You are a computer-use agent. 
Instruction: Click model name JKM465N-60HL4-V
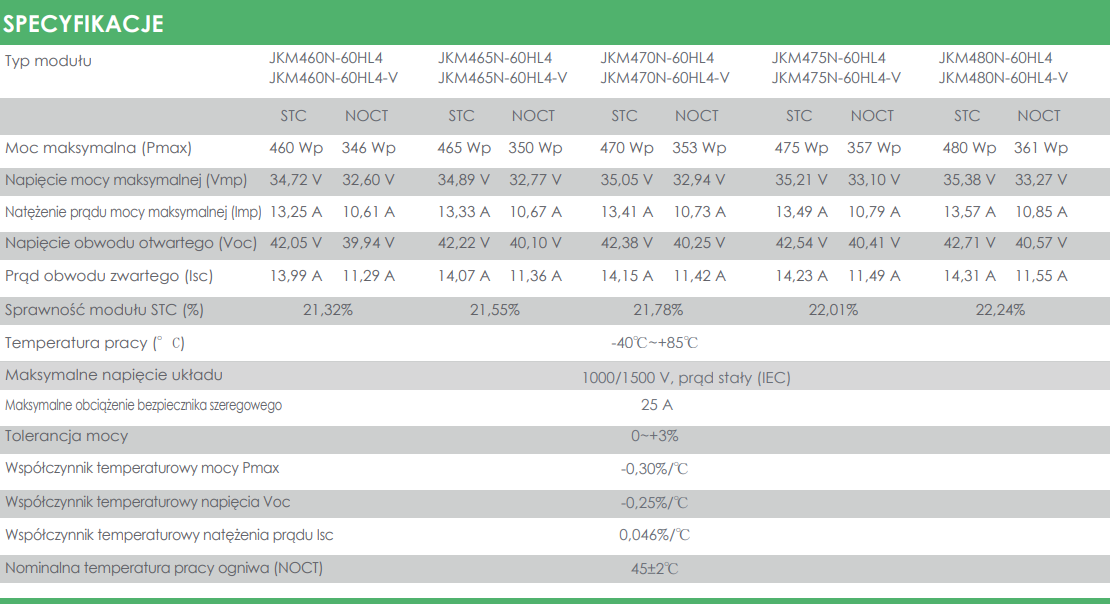(503, 78)
